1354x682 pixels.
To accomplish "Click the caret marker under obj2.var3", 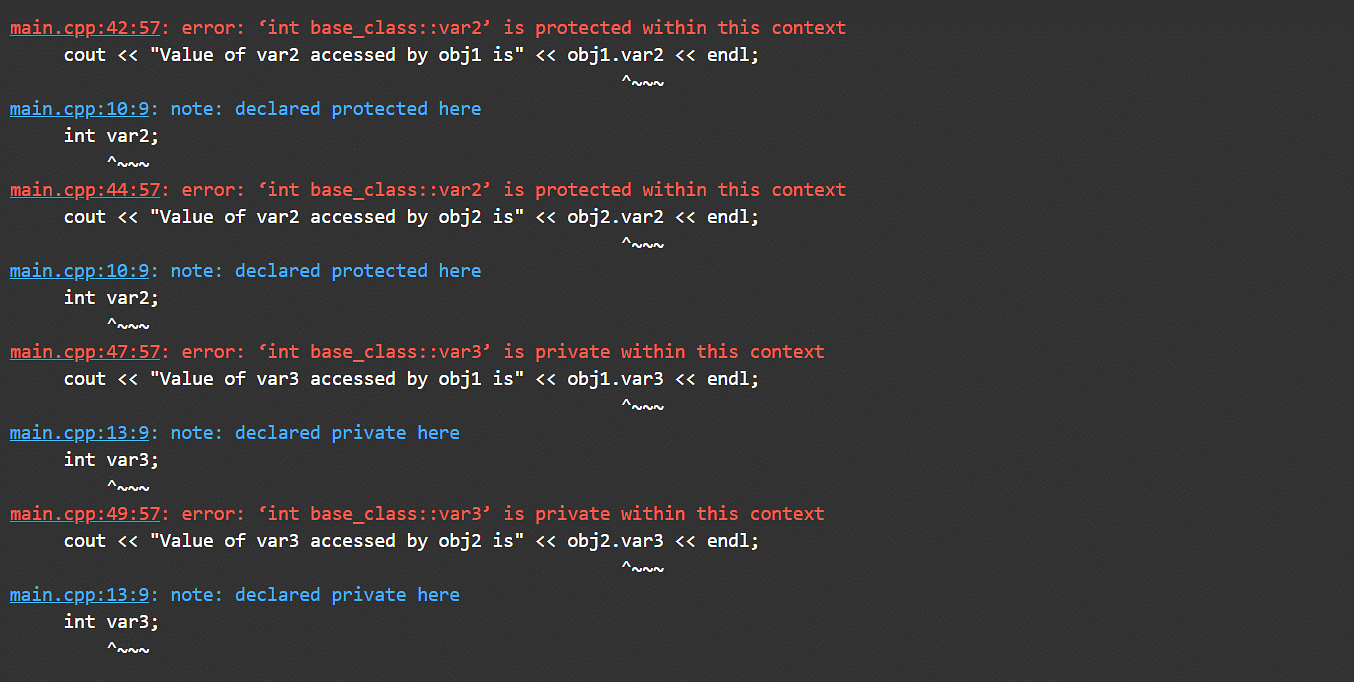I will coord(642,568).
